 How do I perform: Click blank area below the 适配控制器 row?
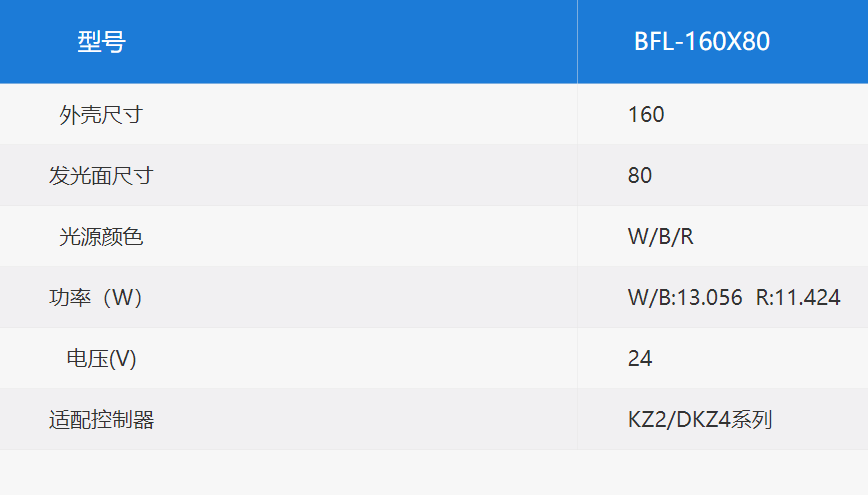(x=434, y=472)
